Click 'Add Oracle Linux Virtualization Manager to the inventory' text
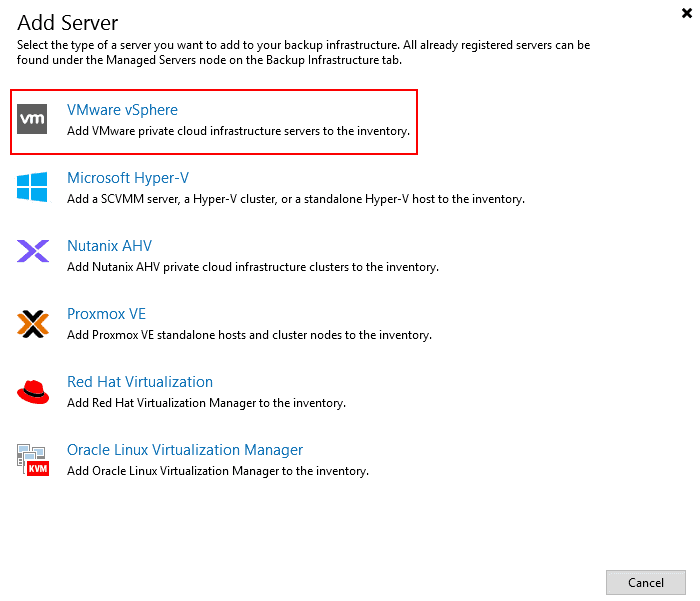The image size is (700, 601). click(x=218, y=471)
